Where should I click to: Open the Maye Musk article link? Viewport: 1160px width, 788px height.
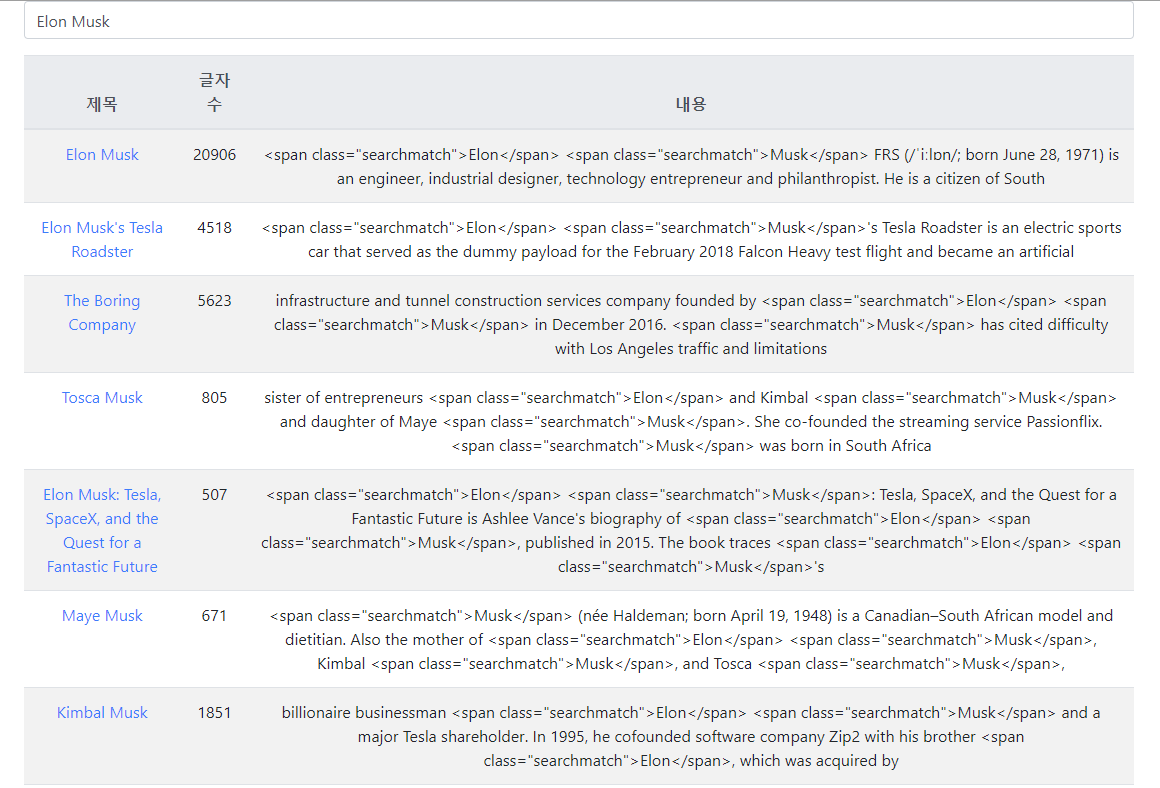tap(102, 616)
